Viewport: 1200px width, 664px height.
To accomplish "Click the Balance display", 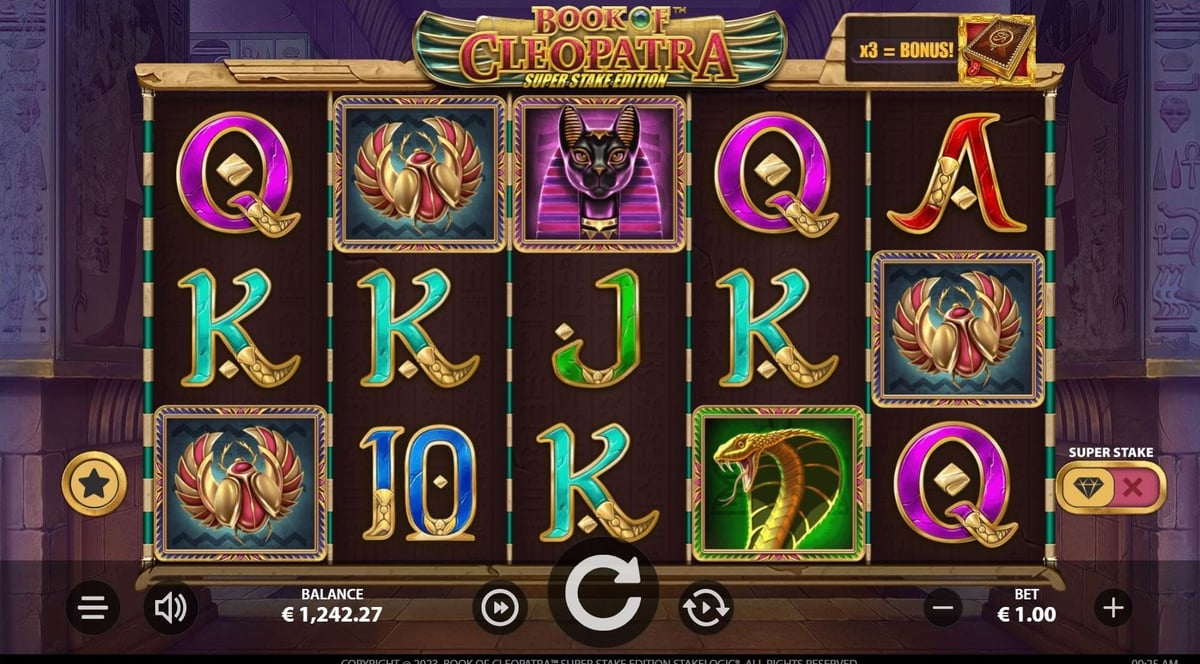I will [332, 605].
